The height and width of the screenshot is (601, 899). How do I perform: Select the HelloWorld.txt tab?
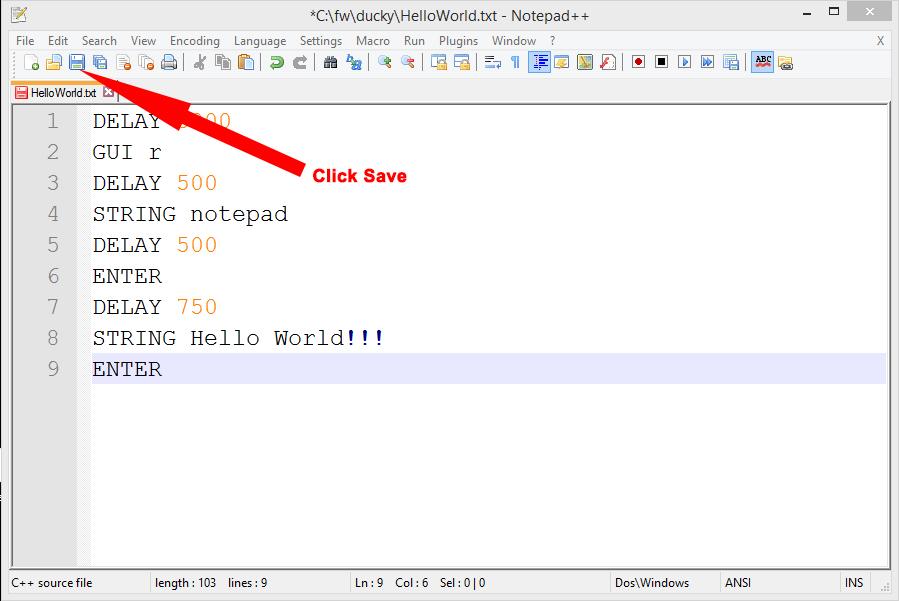[64, 92]
